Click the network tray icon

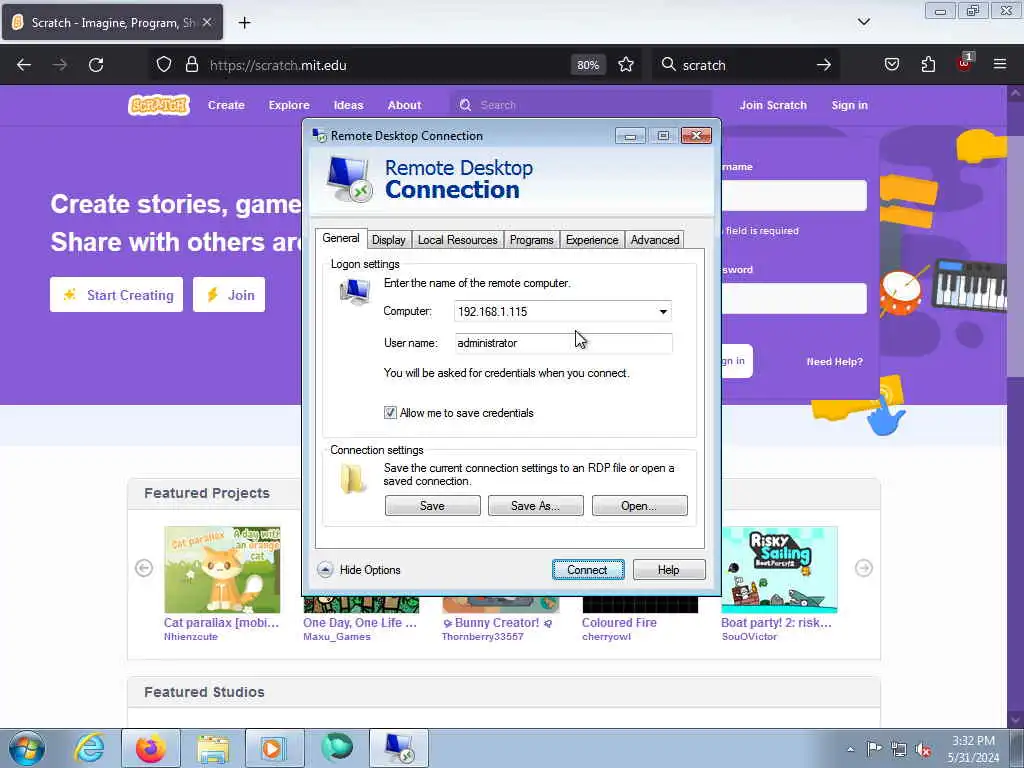tap(899, 750)
